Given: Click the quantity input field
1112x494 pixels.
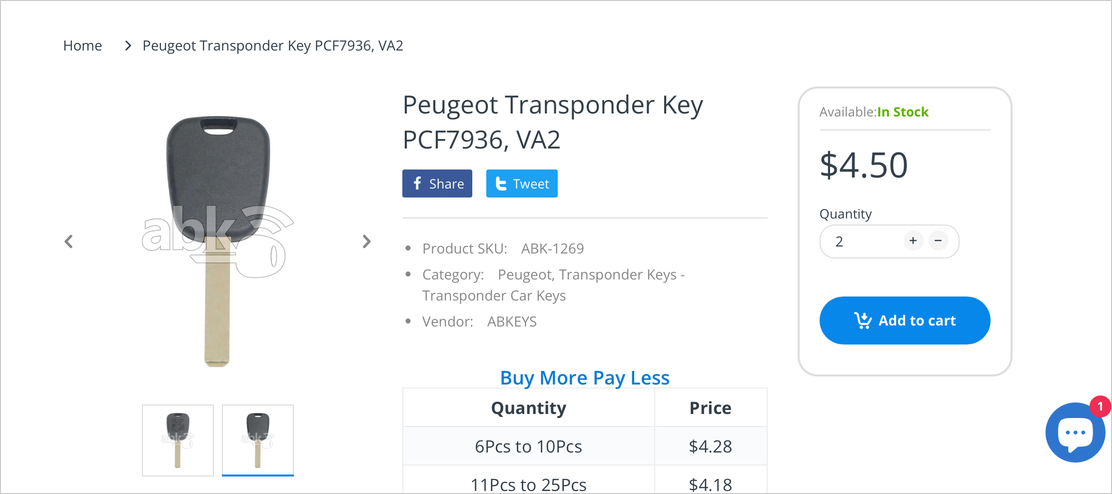Looking at the screenshot, I should [x=860, y=241].
